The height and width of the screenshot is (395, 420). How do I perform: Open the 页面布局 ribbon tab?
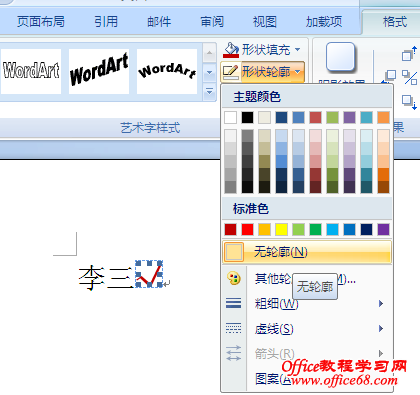[x=41, y=22]
